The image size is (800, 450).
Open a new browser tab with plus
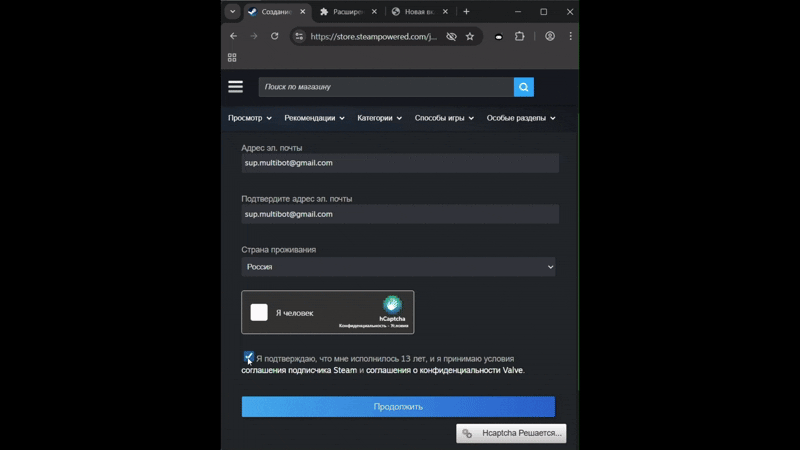(x=466, y=12)
